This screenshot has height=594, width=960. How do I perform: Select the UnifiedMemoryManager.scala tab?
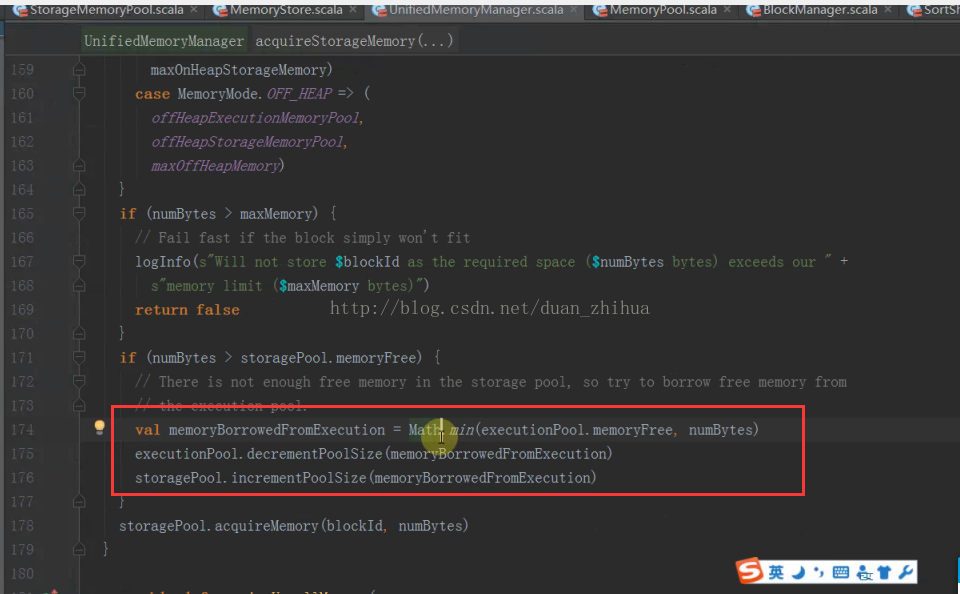476,10
